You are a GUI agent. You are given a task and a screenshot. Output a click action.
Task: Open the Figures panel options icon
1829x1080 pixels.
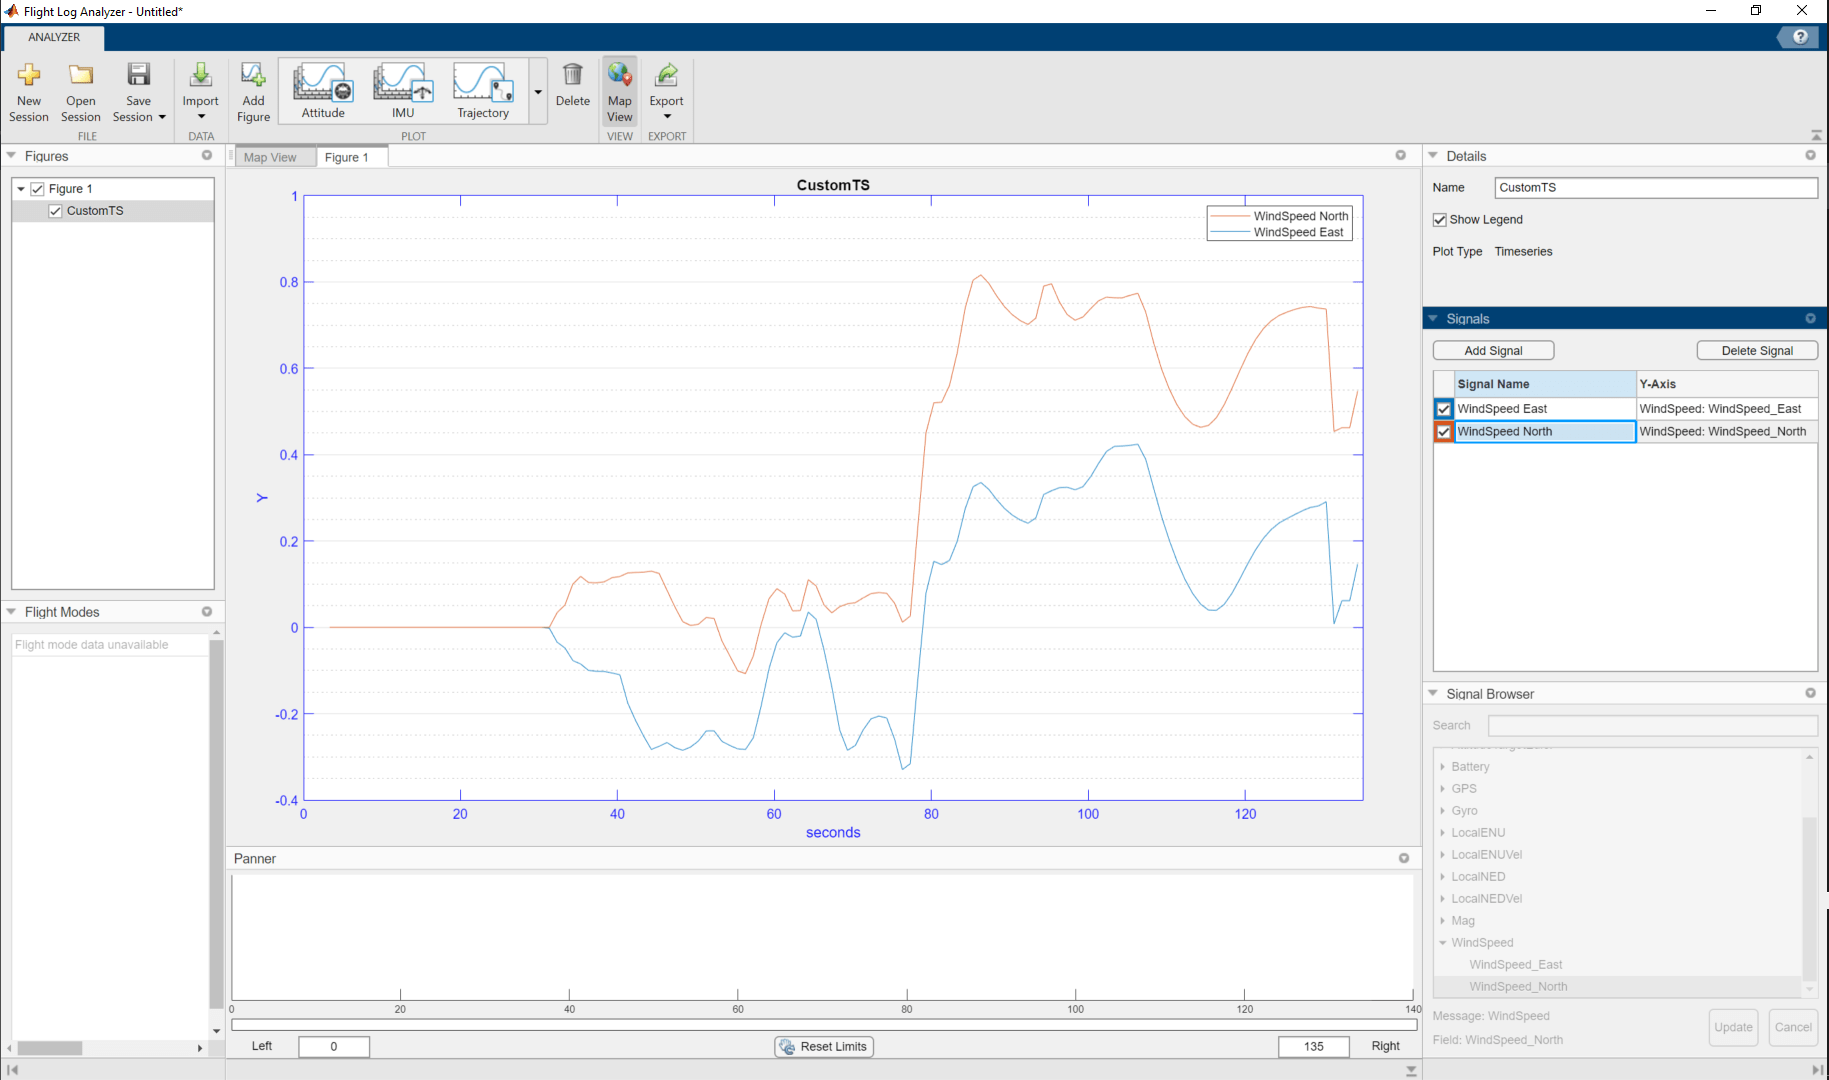coord(207,155)
